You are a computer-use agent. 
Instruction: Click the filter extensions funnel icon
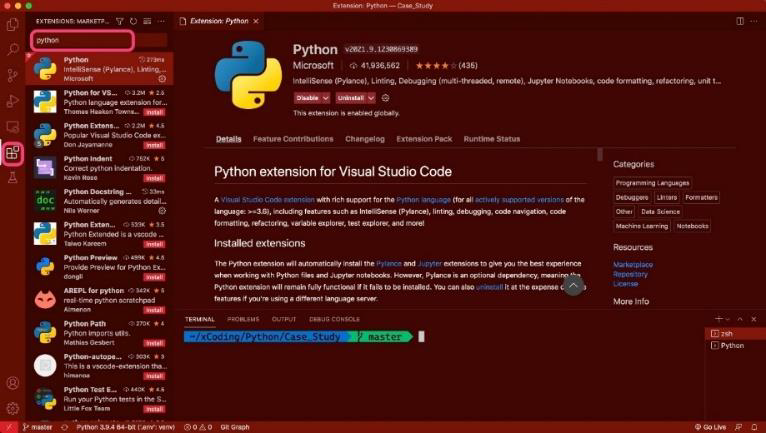(120, 20)
